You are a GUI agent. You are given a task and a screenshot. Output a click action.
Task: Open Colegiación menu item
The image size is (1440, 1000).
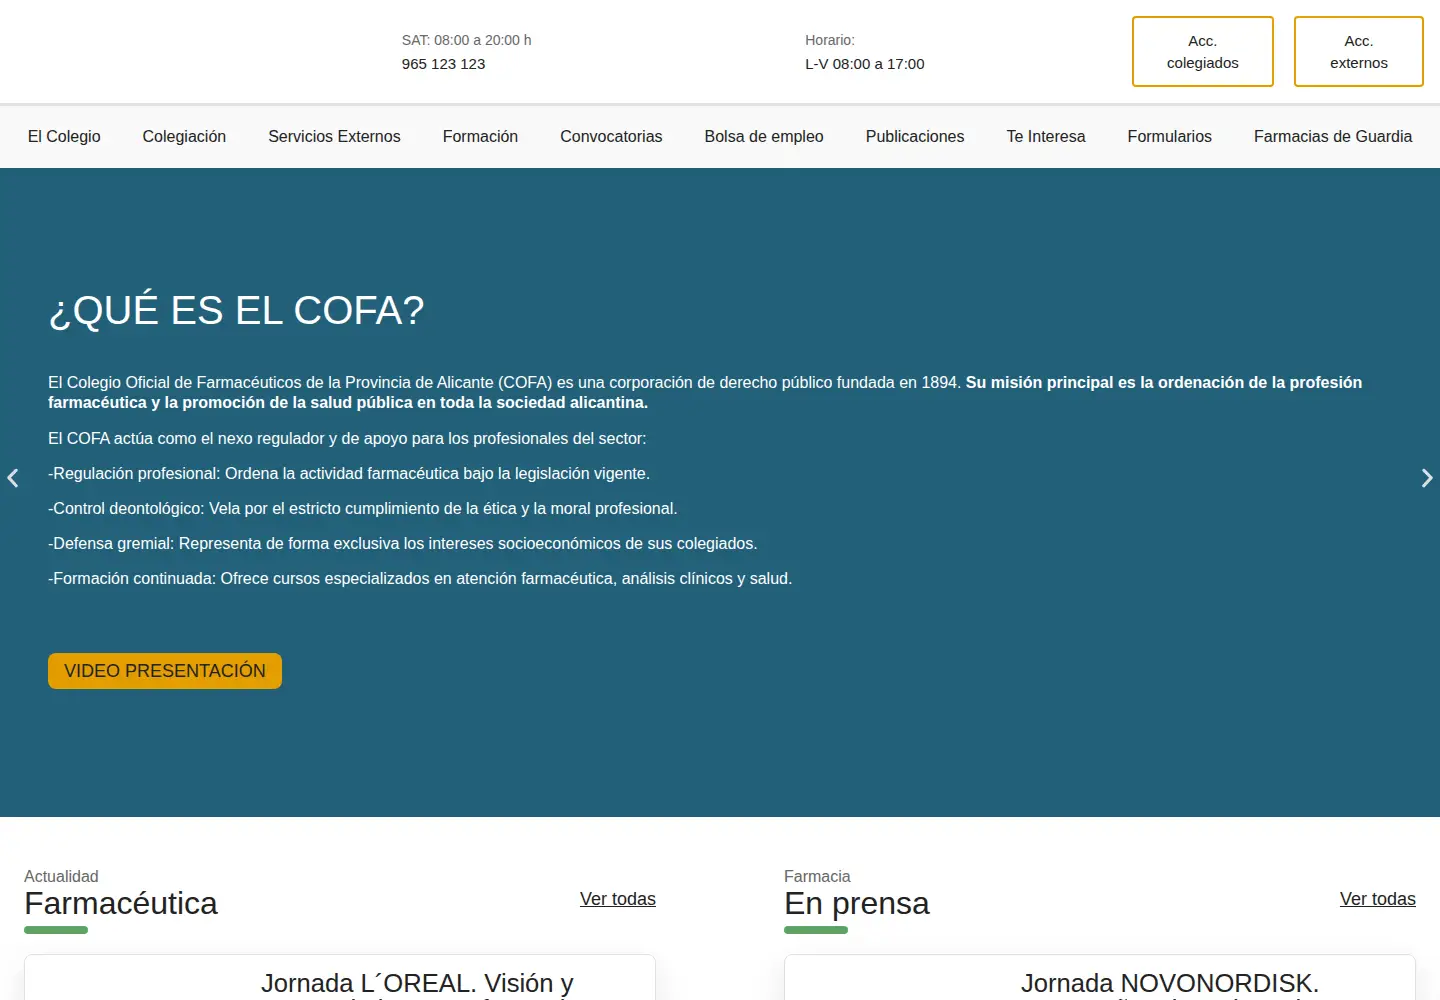coord(184,136)
